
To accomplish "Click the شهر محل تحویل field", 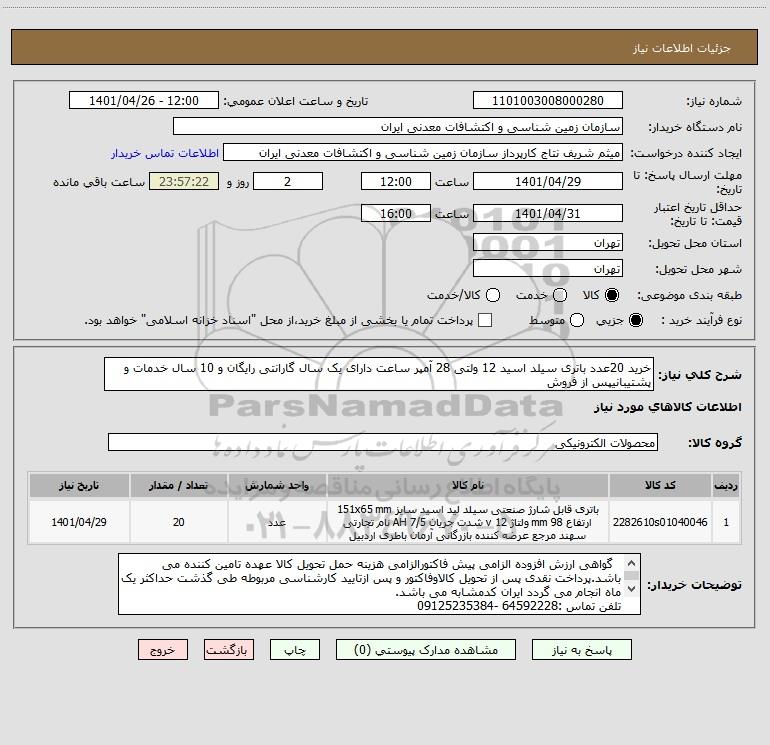I will coord(548,269).
